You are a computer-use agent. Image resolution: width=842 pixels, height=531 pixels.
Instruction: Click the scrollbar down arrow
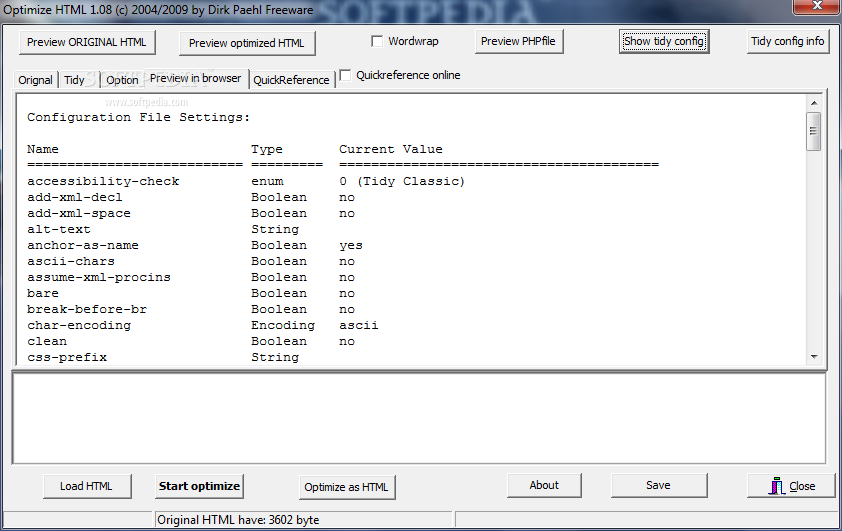814,357
